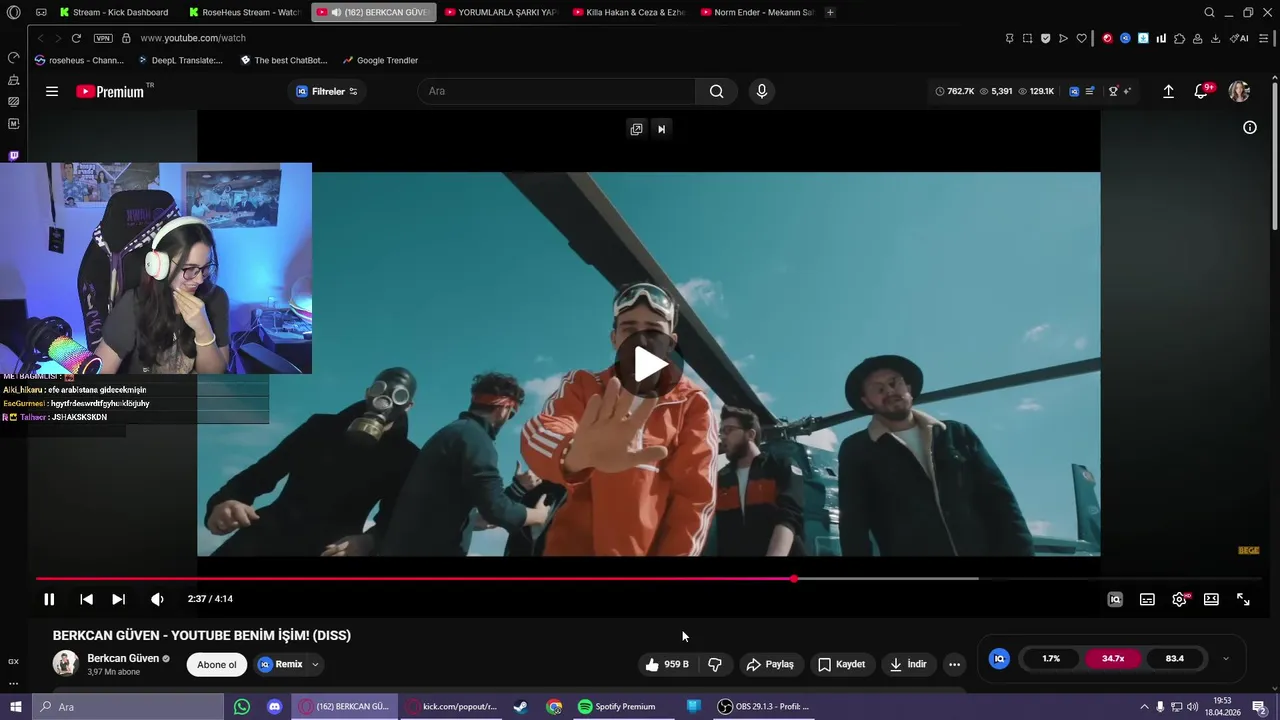This screenshot has width=1280, height=720.
Task: Open the Opera AI sidebar button
Action: (1239, 38)
